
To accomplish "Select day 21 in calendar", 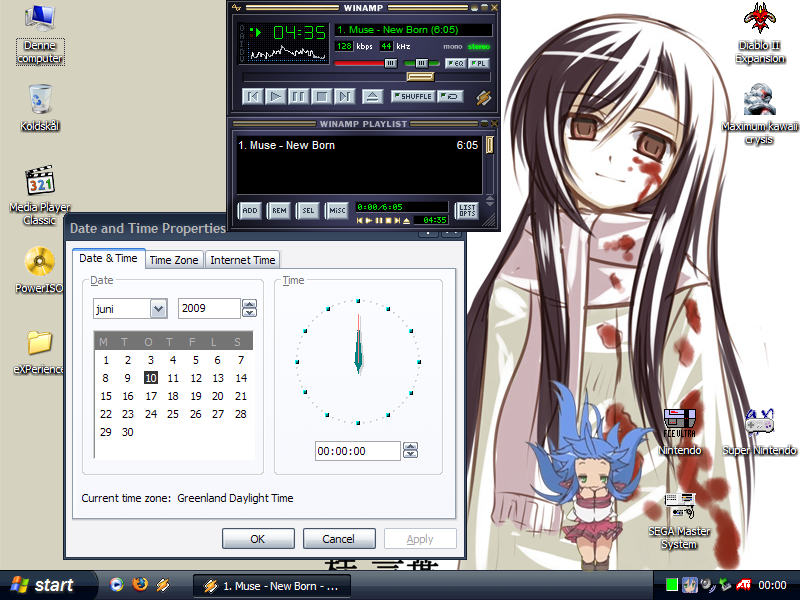I will 241,396.
